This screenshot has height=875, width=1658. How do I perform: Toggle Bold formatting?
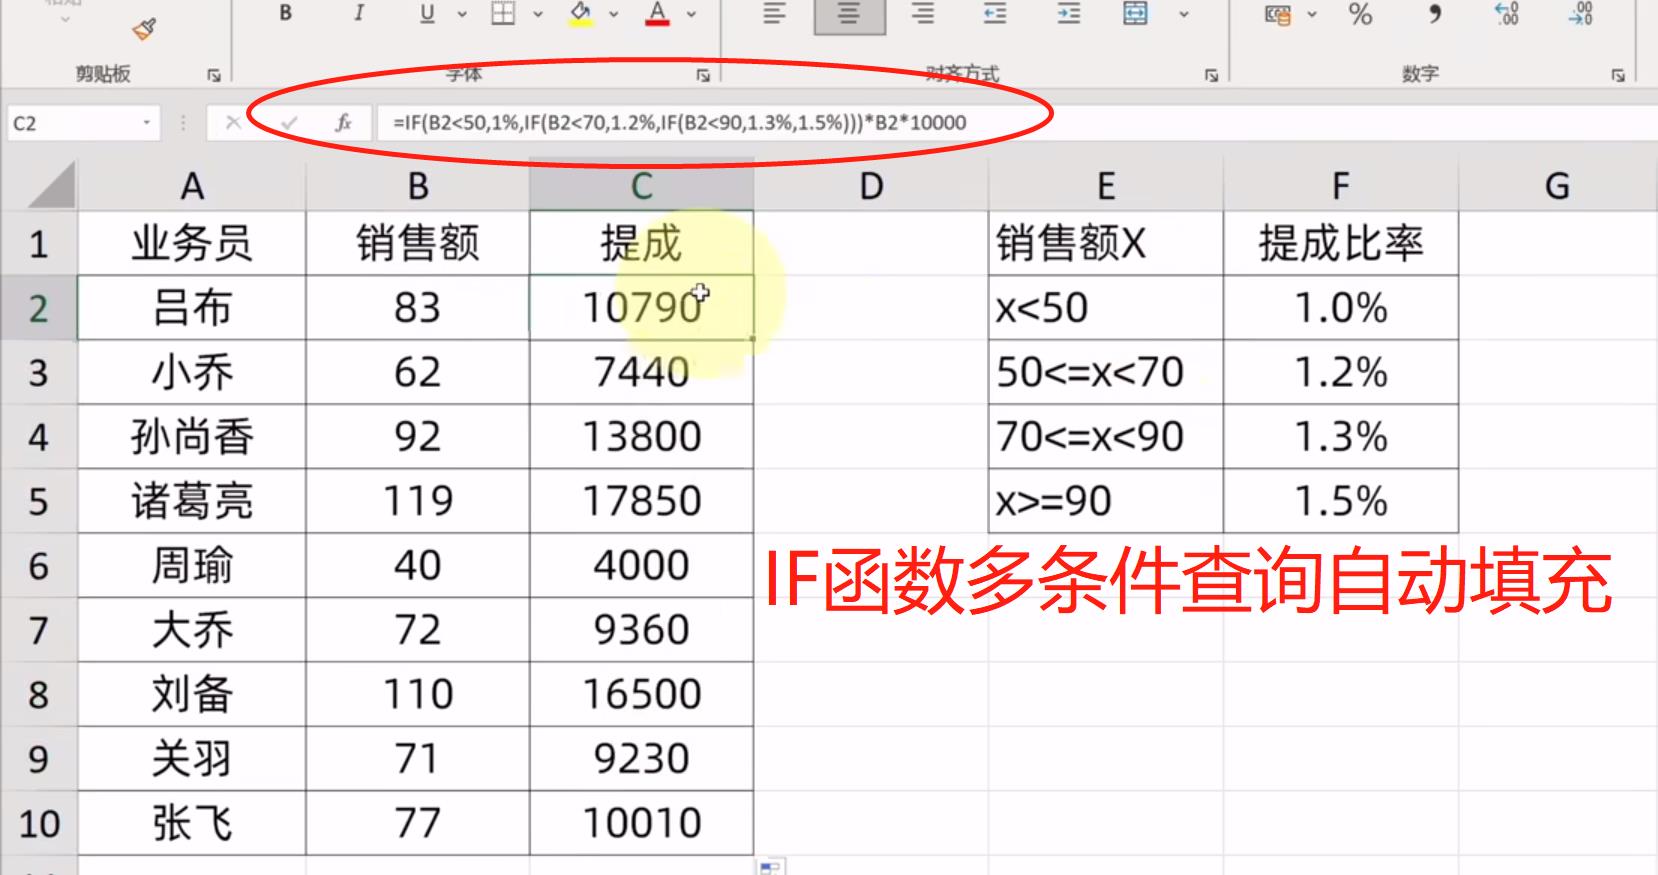tap(285, 14)
